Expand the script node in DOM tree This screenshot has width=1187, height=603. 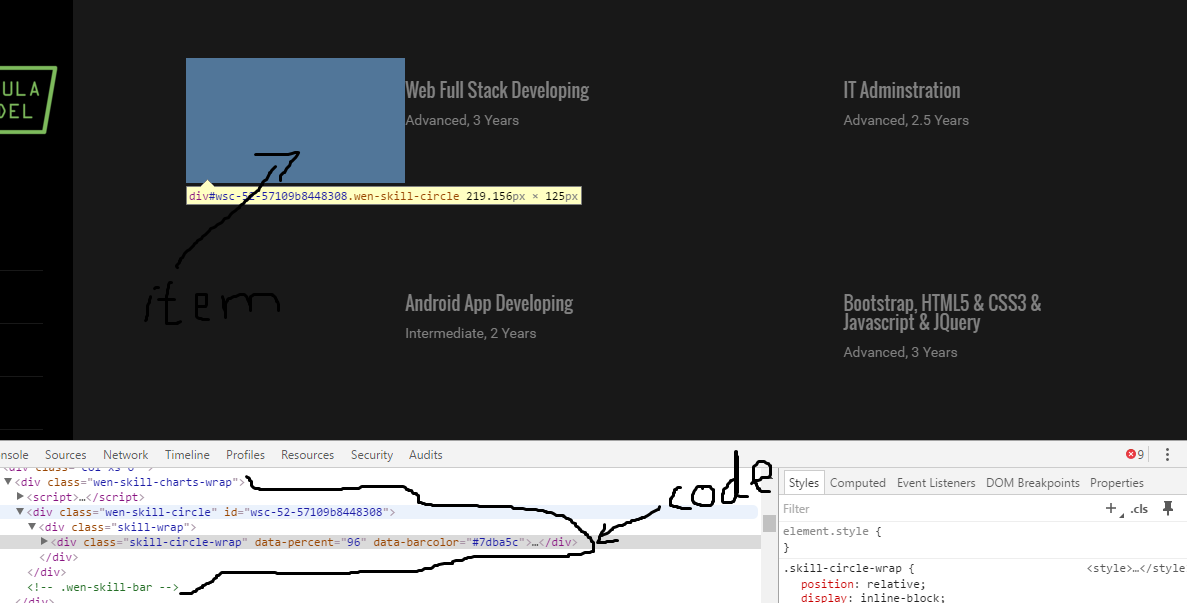coord(20,497)
